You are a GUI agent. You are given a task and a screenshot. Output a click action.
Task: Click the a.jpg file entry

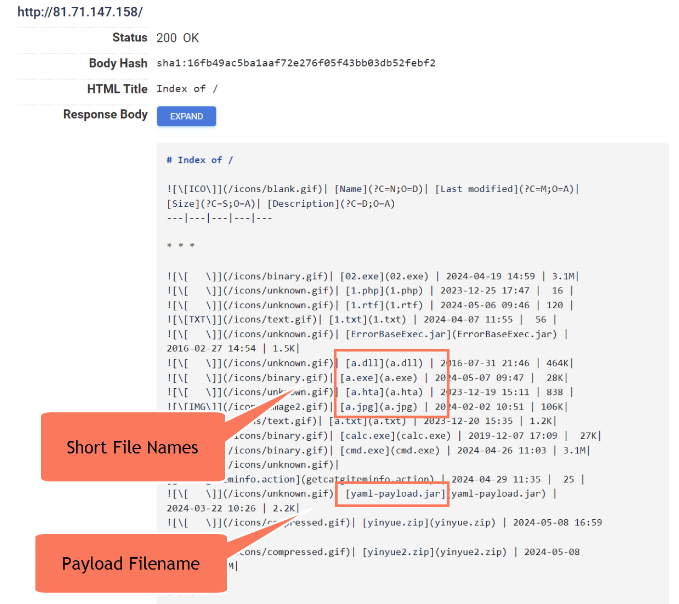pos(378,407)
